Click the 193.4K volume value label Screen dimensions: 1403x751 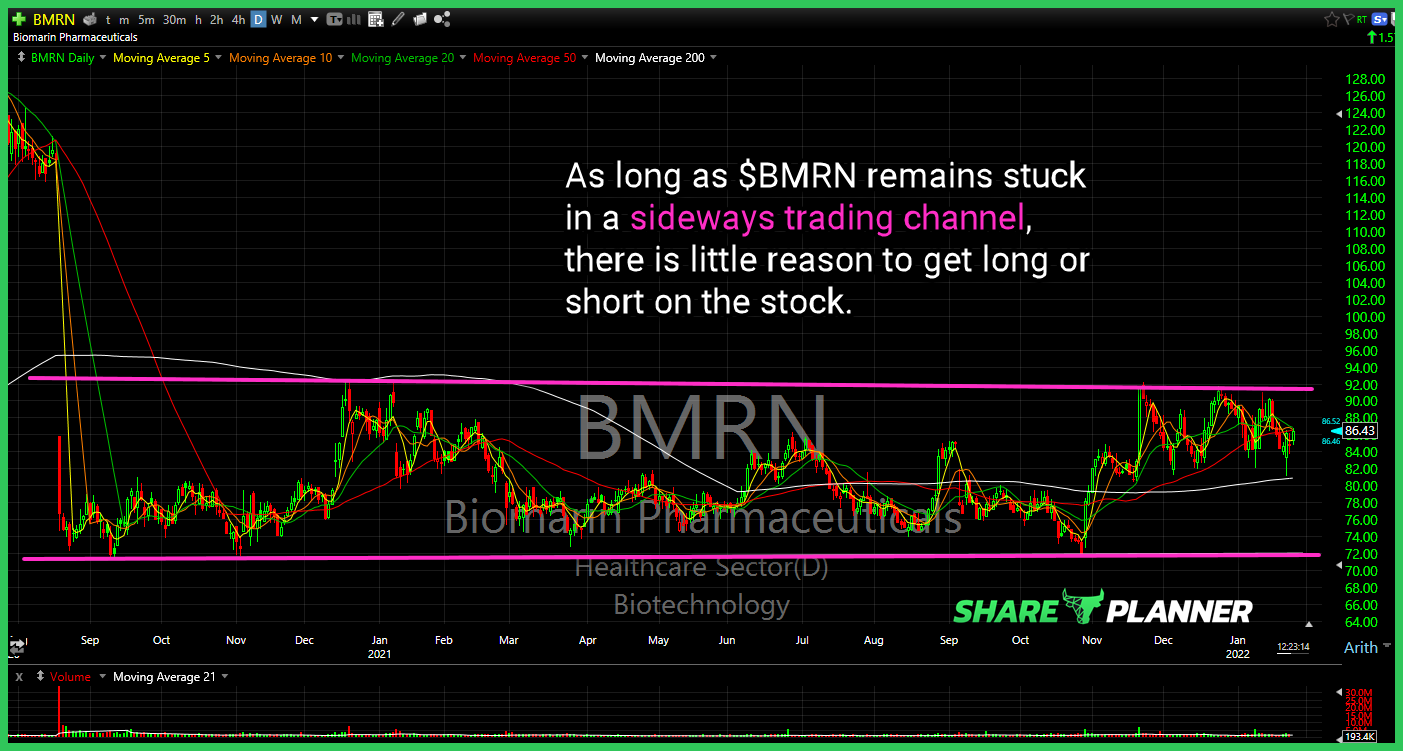tap(1359, 737)
